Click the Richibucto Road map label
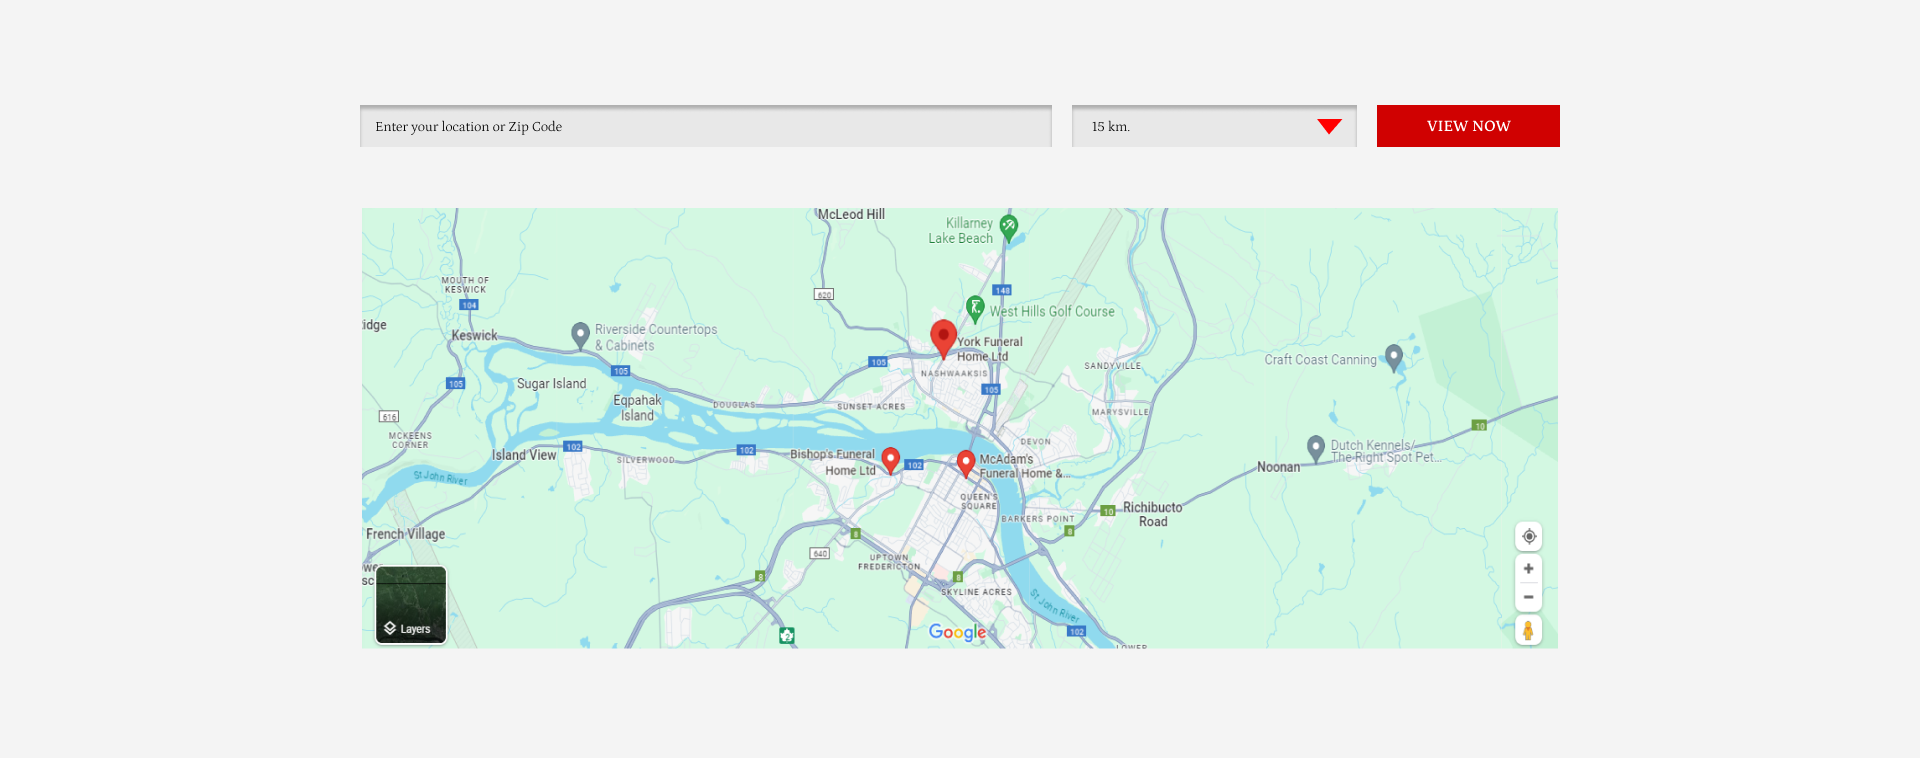This screenshot has width=1920, height=758. [1152, 514]
